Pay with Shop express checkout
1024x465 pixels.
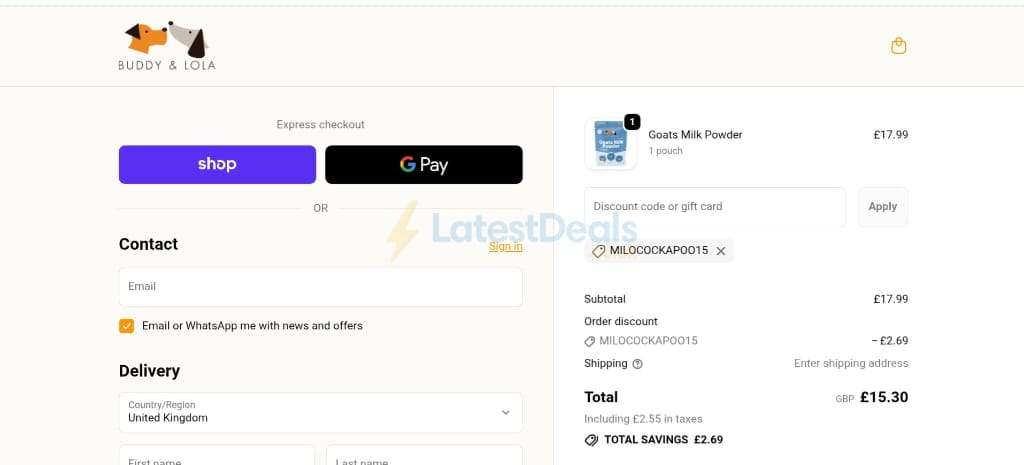click(217, 165)
